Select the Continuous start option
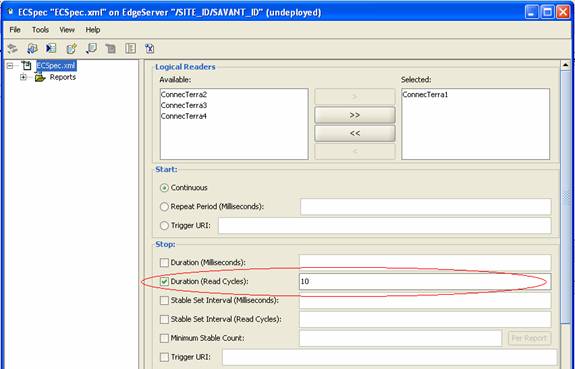Viewport: 575px width, 369px height. (x=164, y=188)
